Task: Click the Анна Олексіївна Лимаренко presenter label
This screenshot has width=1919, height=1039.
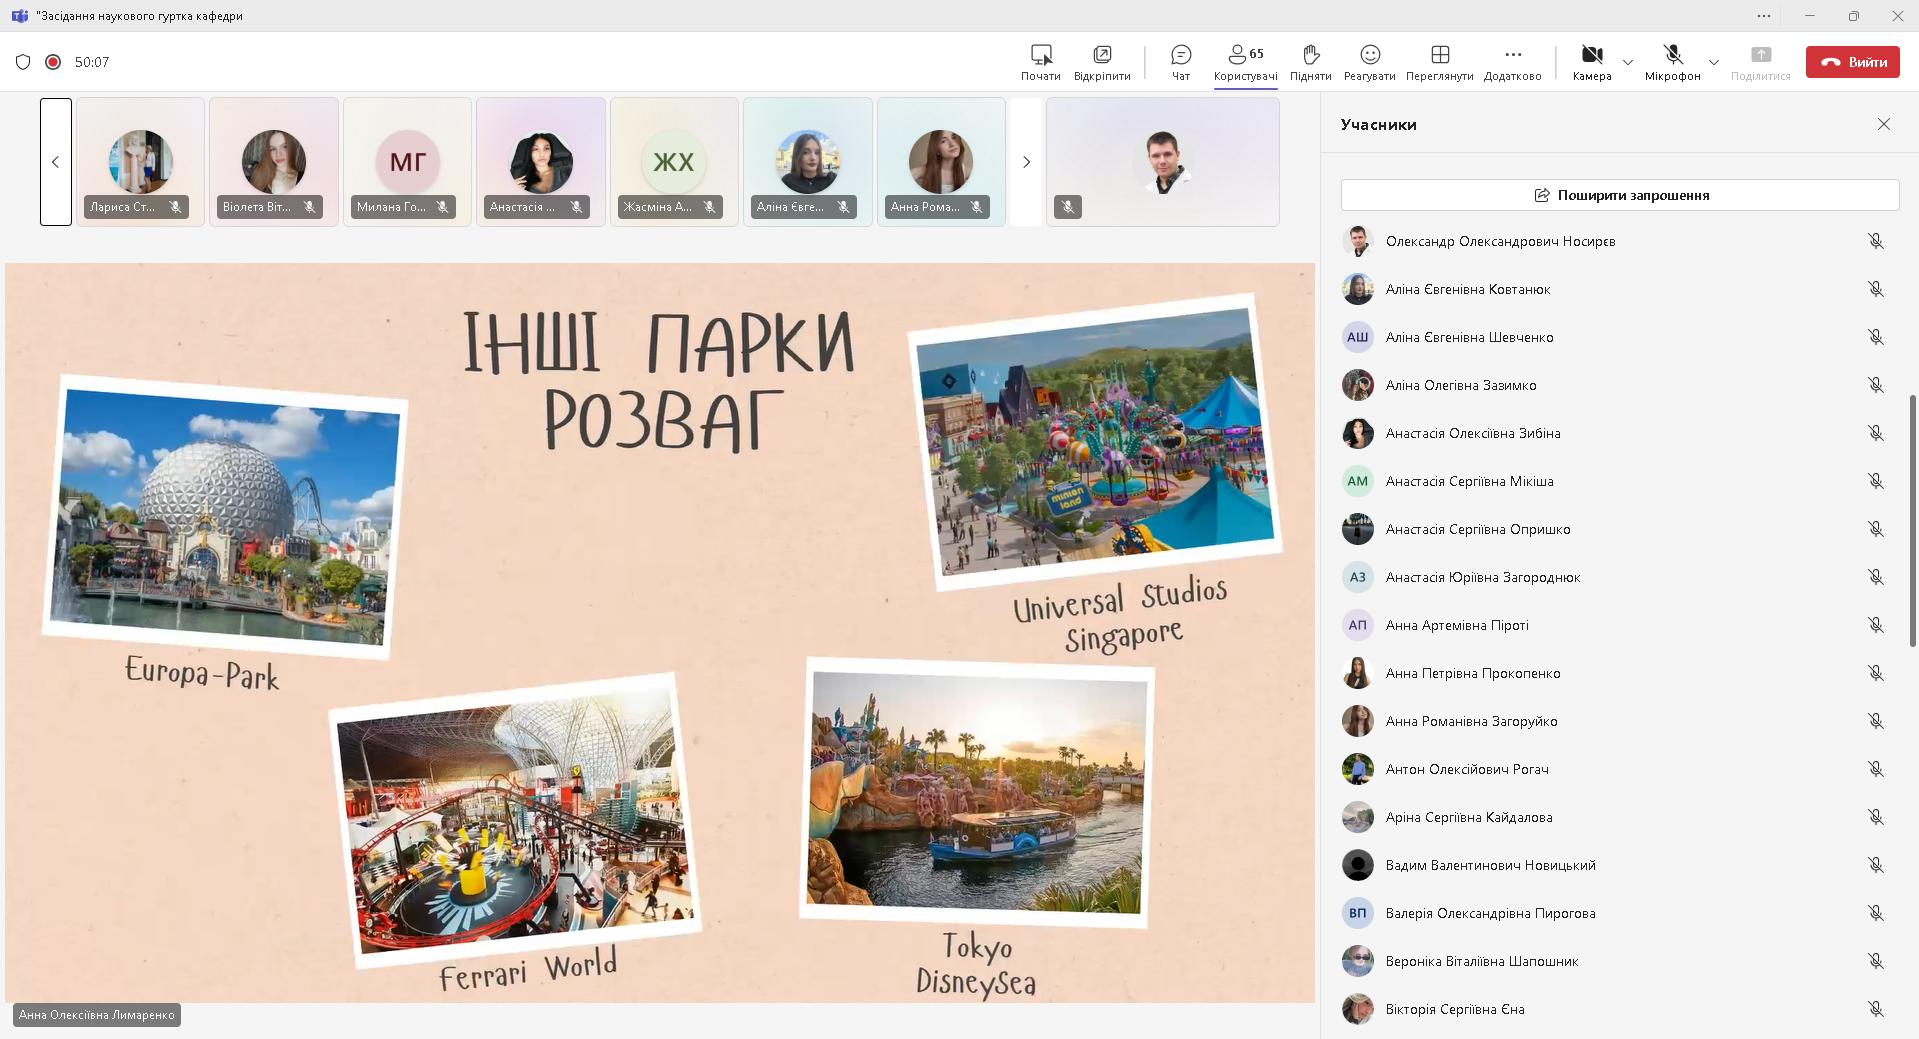Action: (x=97, y=1015)
